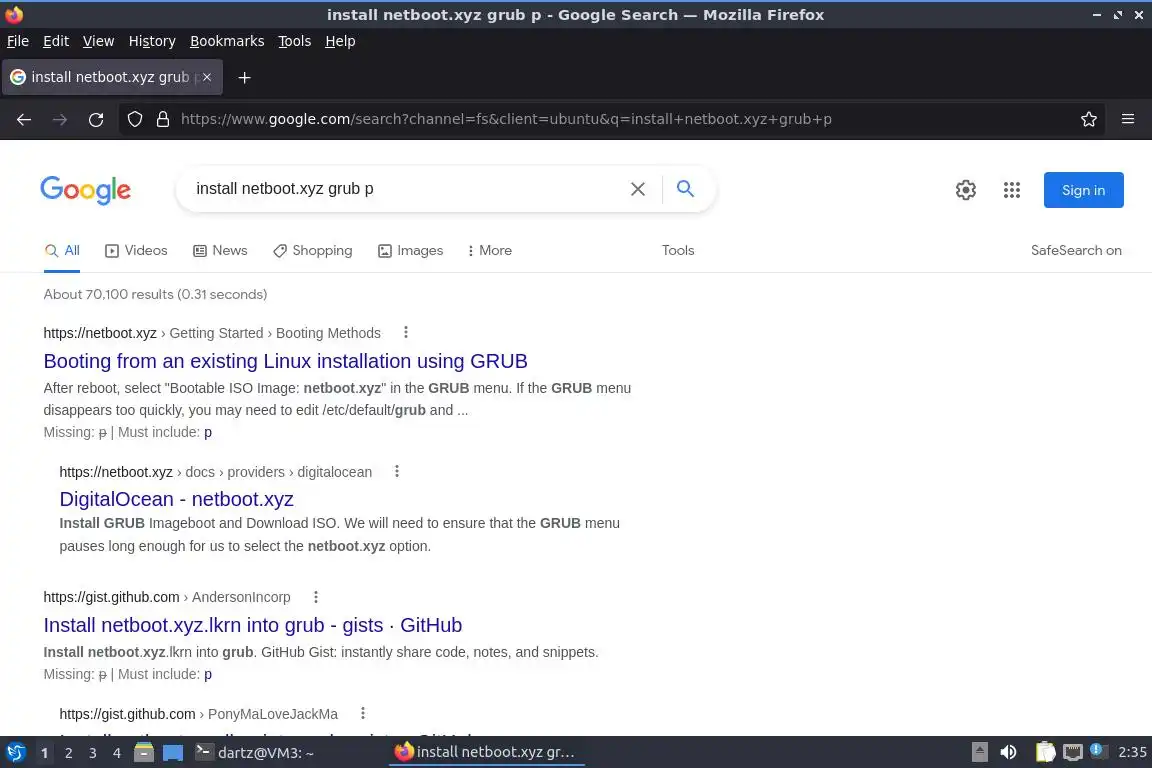Open the Help menu
This screenshot has height=768, width=1152.
pos(340,41)
